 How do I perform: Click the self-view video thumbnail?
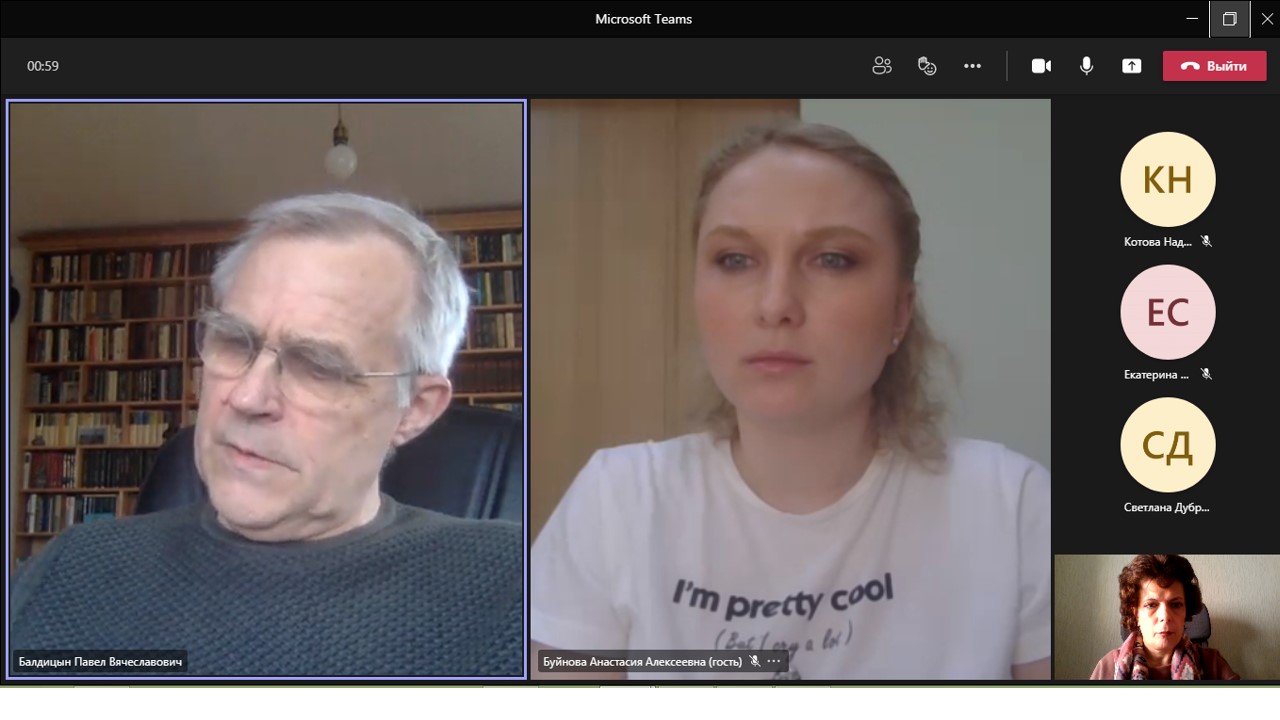1166,617
